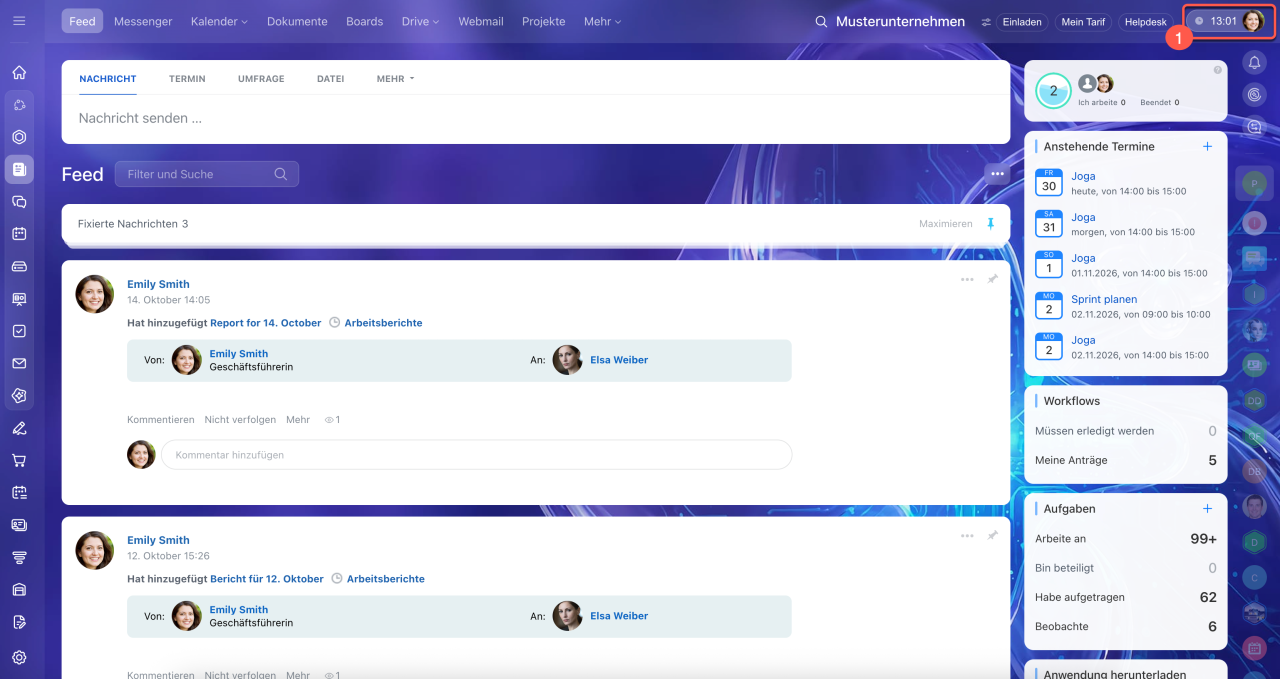Select the DATEI tab
This screenshot has width=1280, height=679.
coord(331,78)
